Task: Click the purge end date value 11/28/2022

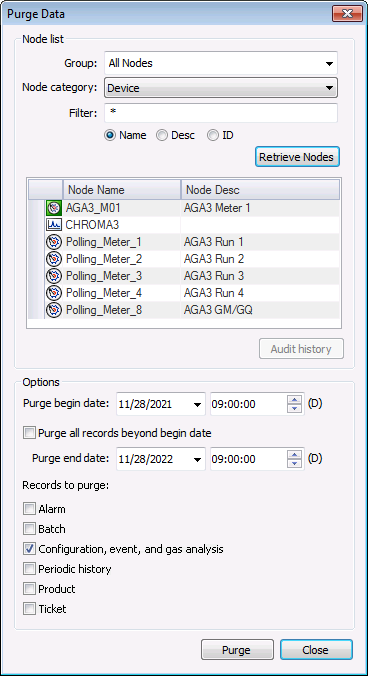Action: pos(146,459)
